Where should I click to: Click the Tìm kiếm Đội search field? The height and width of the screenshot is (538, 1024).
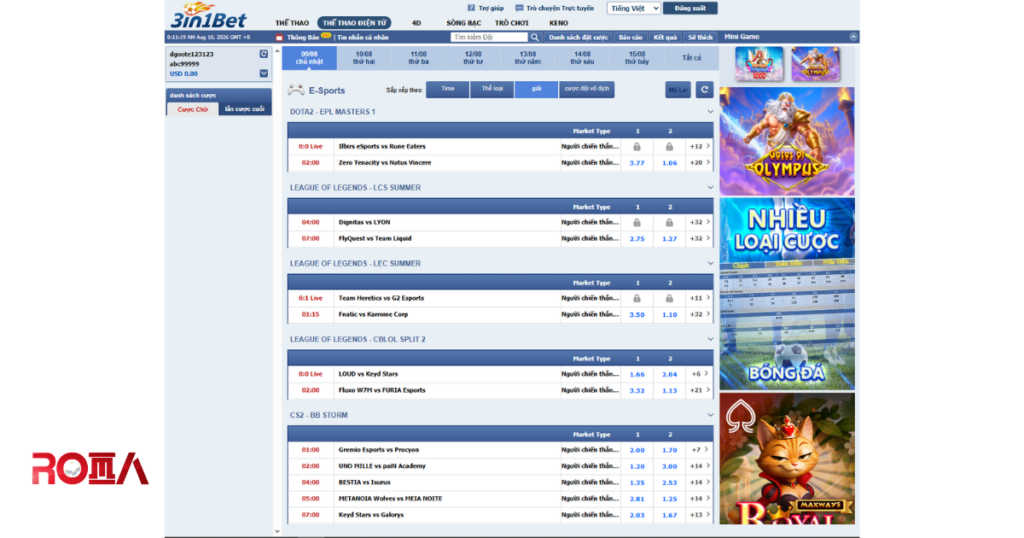pos(489,37)
